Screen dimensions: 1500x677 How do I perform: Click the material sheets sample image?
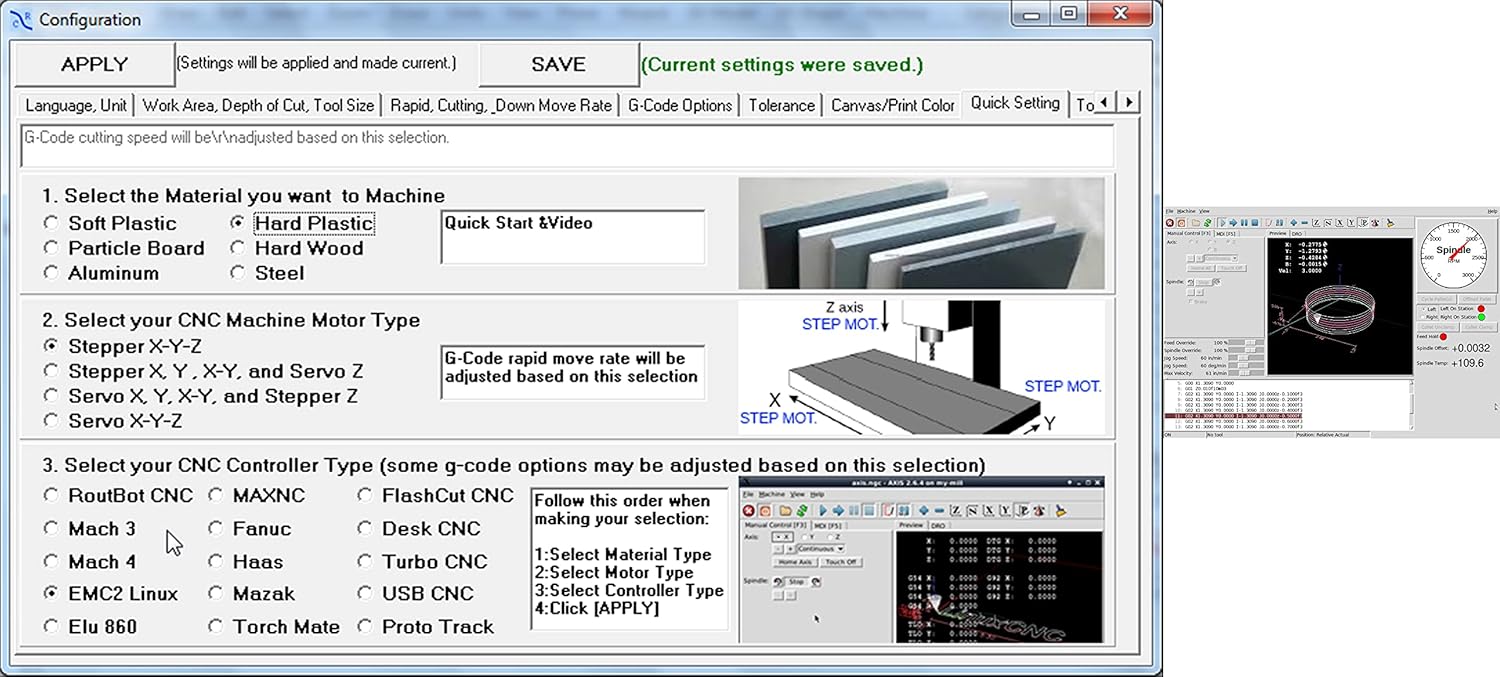(920, 233)
